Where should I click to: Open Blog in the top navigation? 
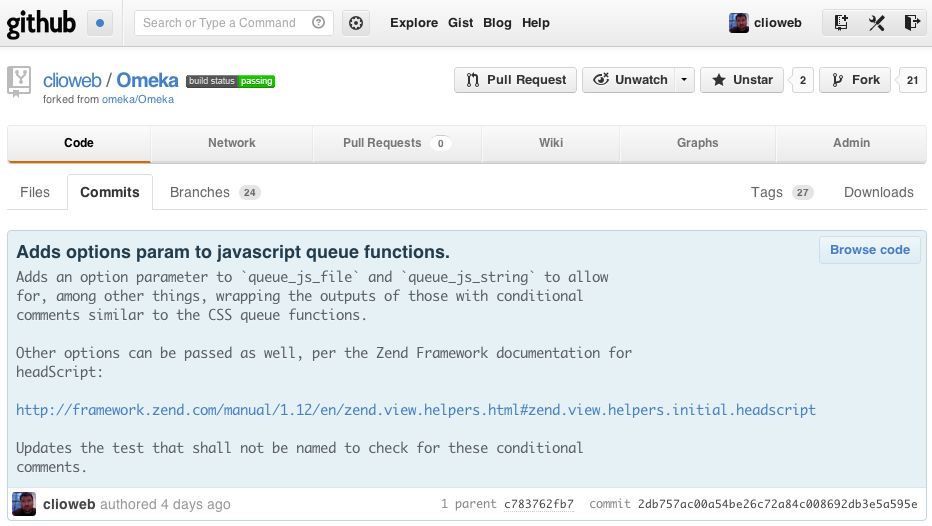[497, 23]
